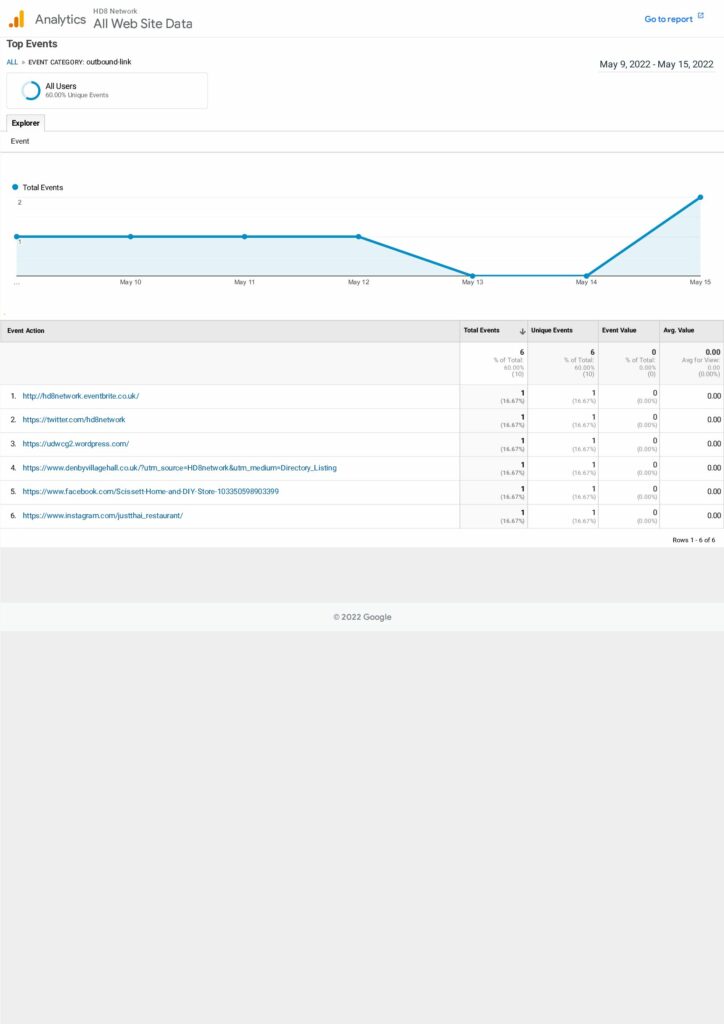Open the justthai_restaurant Instagram link

[x=102, y=516]
